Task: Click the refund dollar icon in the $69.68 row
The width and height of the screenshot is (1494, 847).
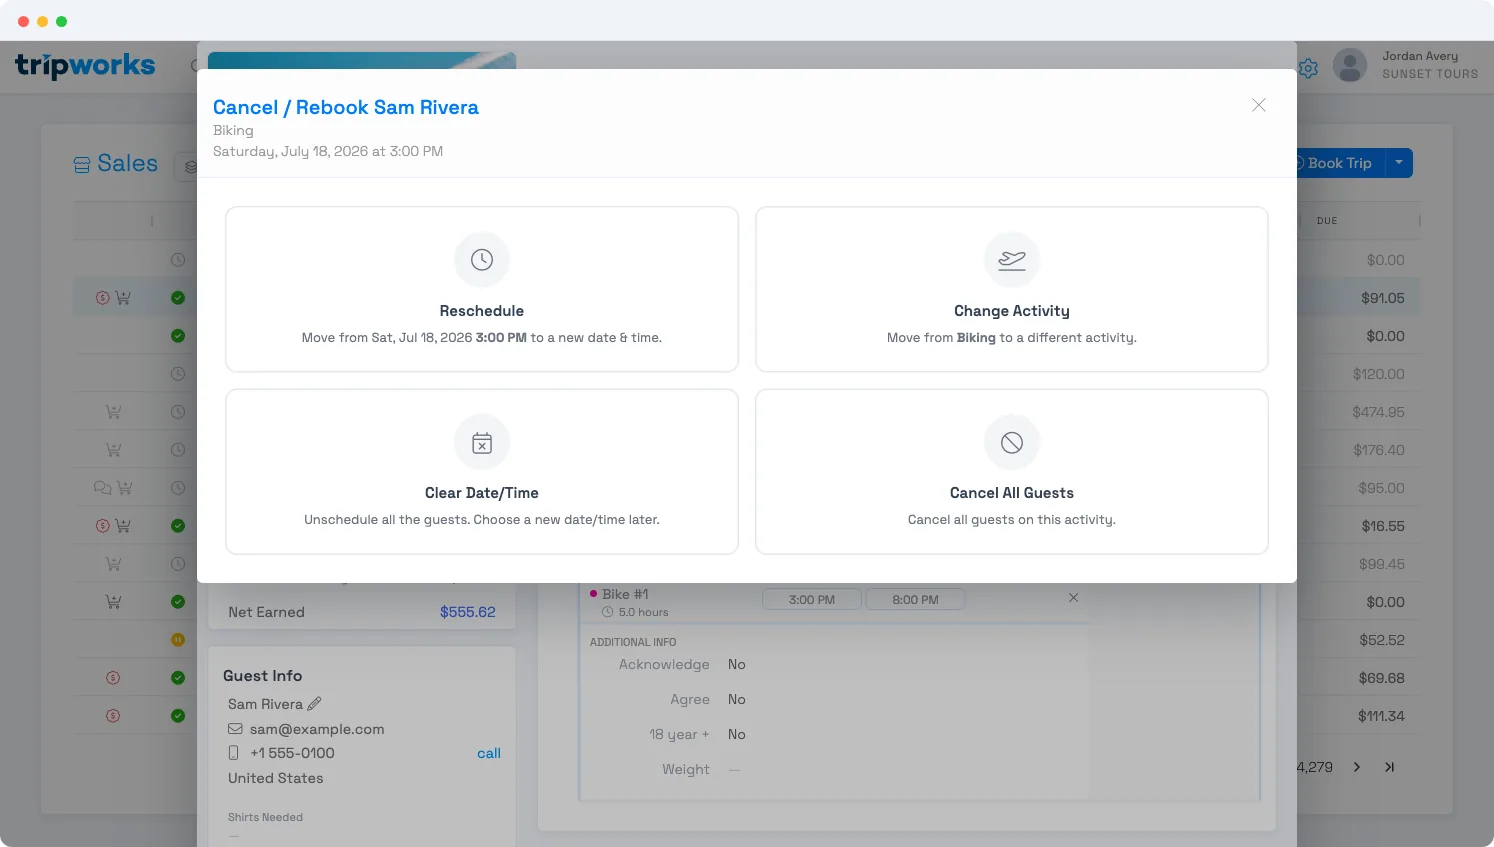Action: 113,678
